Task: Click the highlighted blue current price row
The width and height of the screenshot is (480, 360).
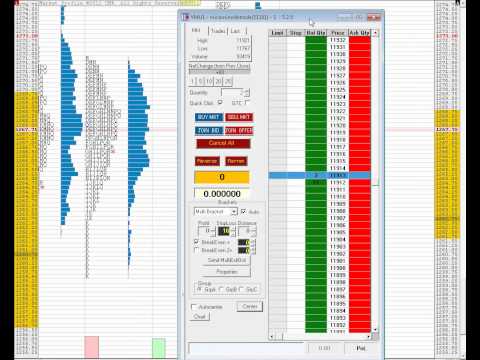Action: click(x=320, y=175)
